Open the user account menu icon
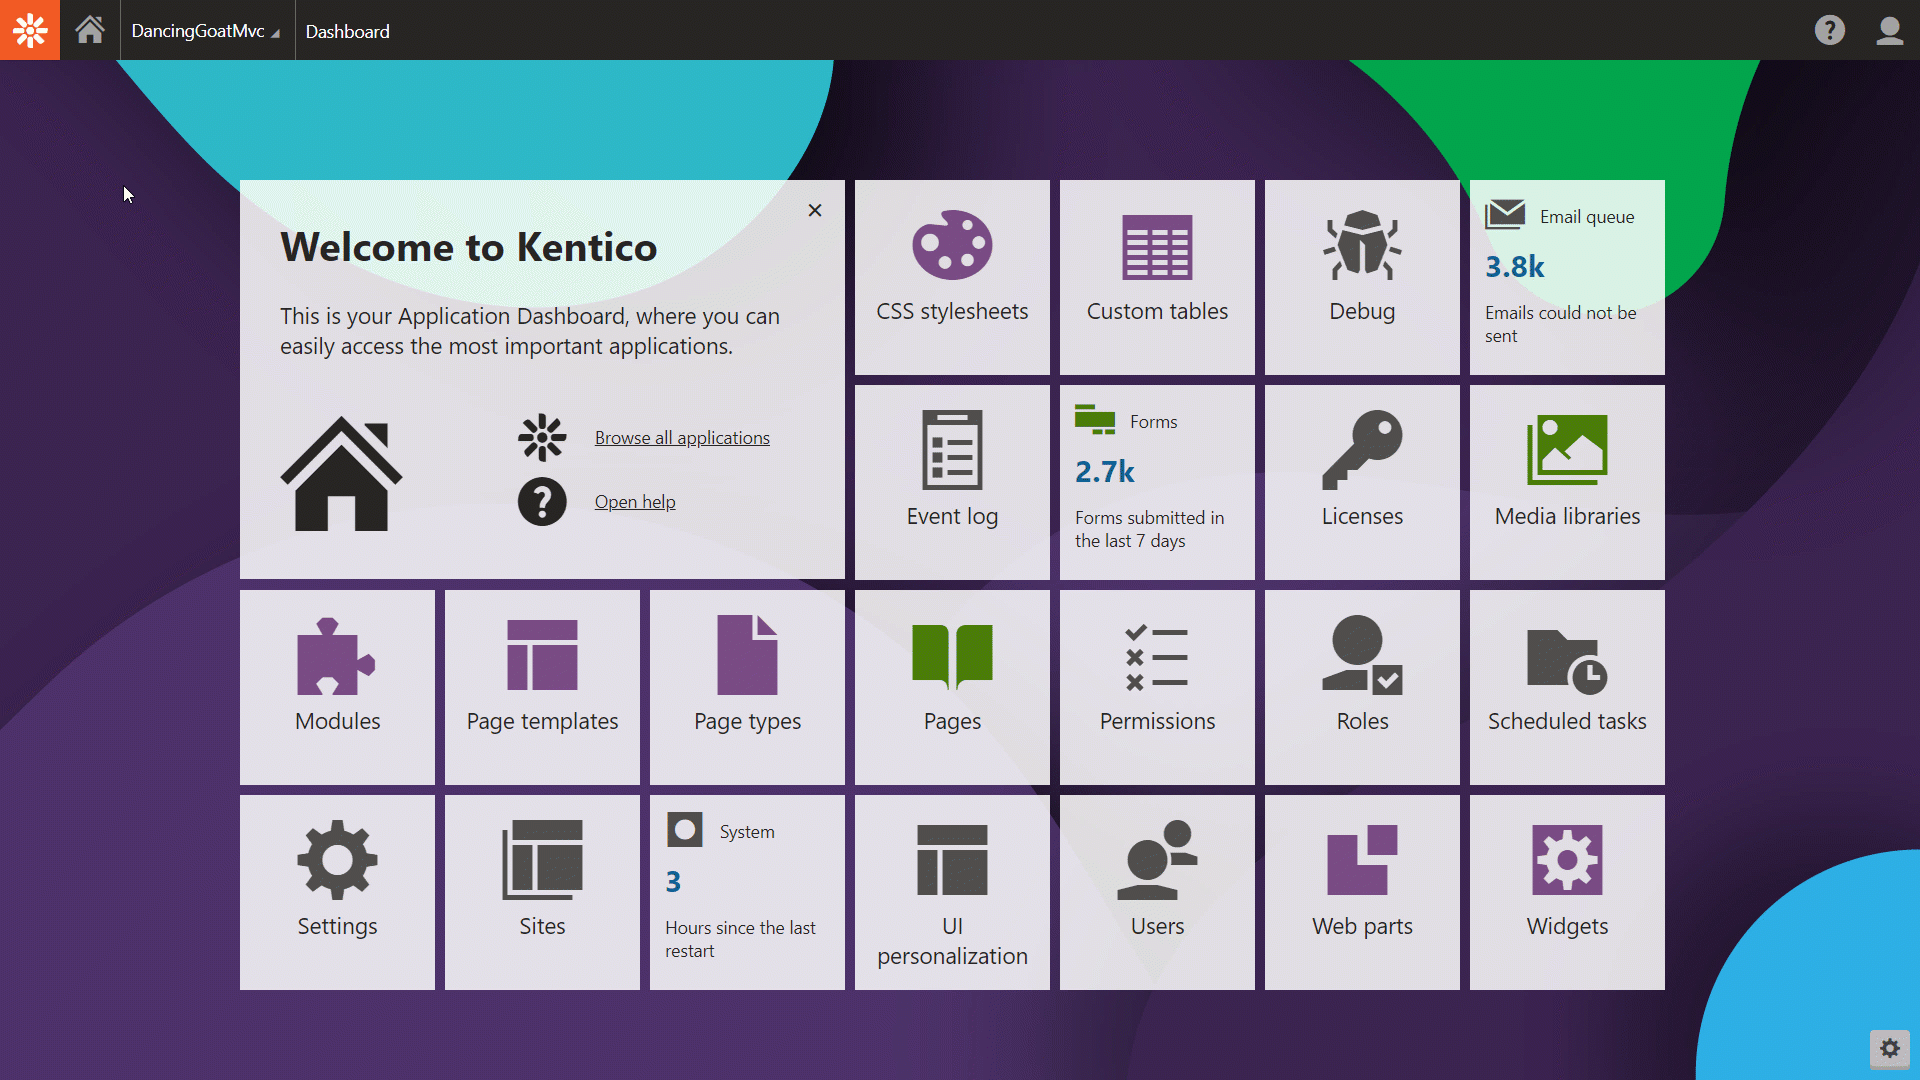This screenshot has height=1080, width=1920. pyautogui.click(x=1889, y=30)
